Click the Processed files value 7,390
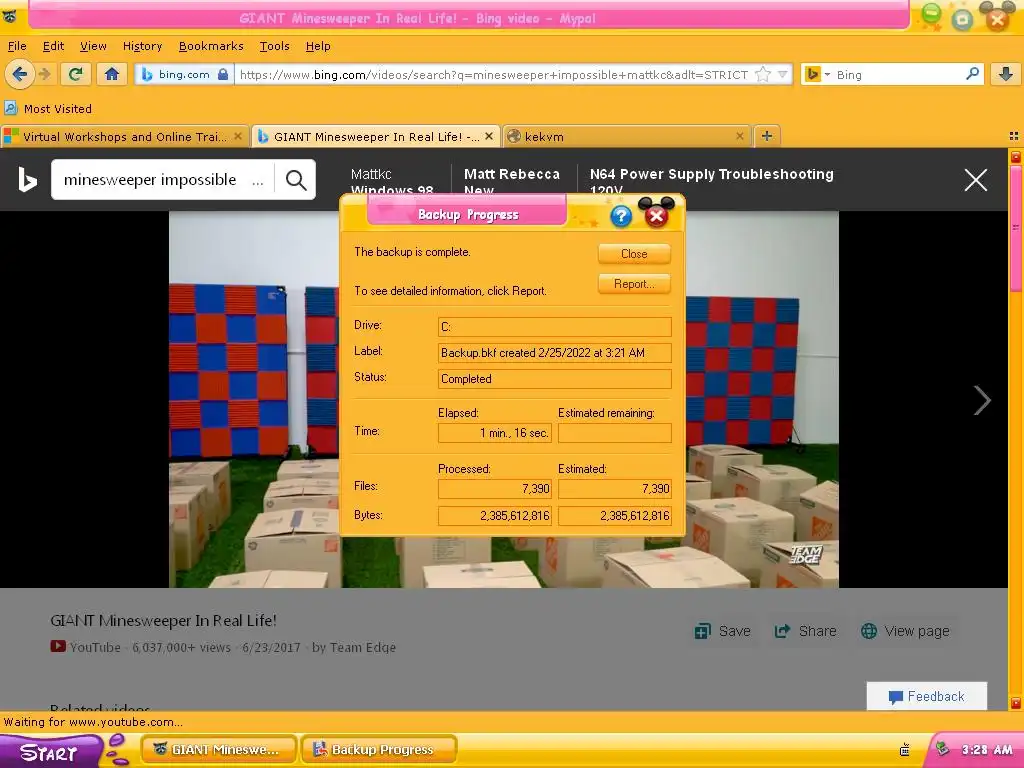This screenshot has width=1024, height=768. [x=495, y=488]
